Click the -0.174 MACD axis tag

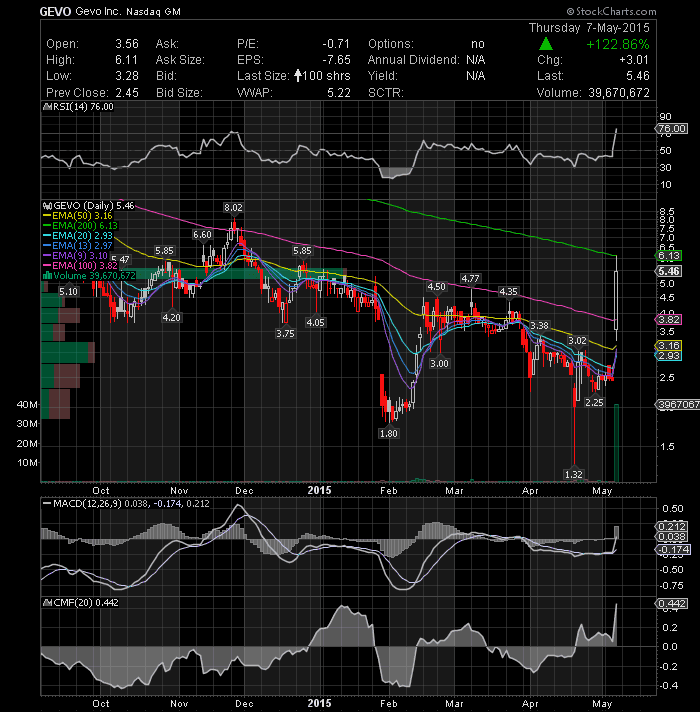tap(673, 549)
